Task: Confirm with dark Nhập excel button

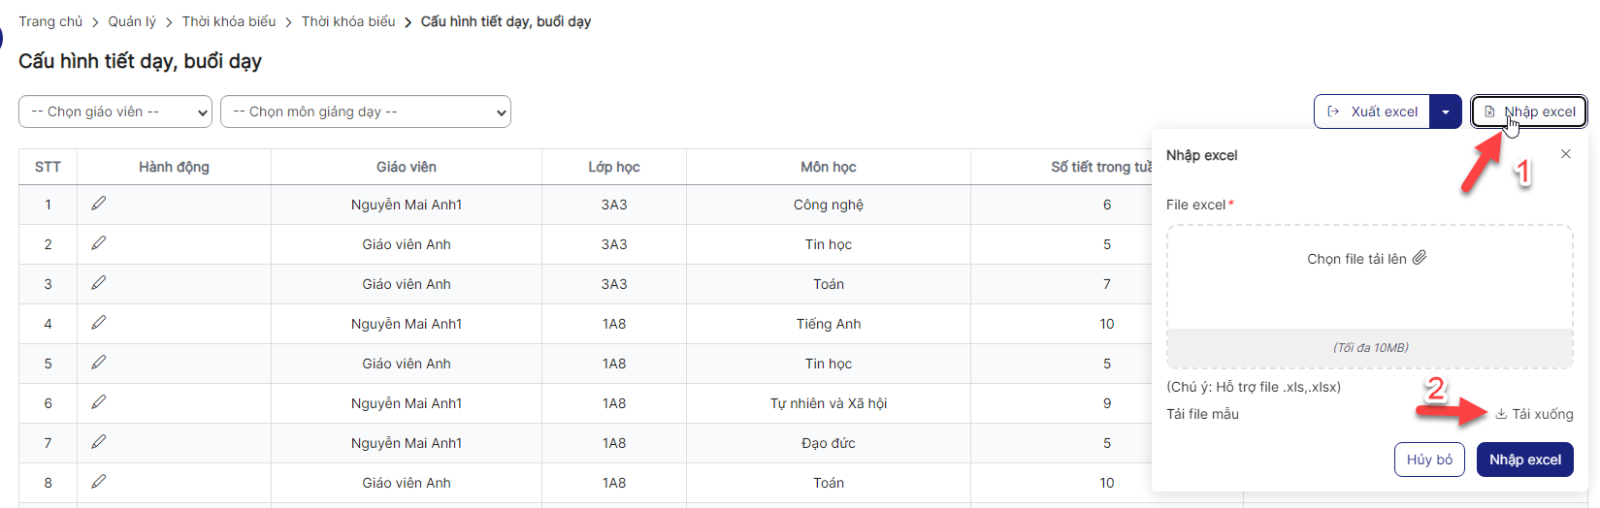Action: point(1524,460)
